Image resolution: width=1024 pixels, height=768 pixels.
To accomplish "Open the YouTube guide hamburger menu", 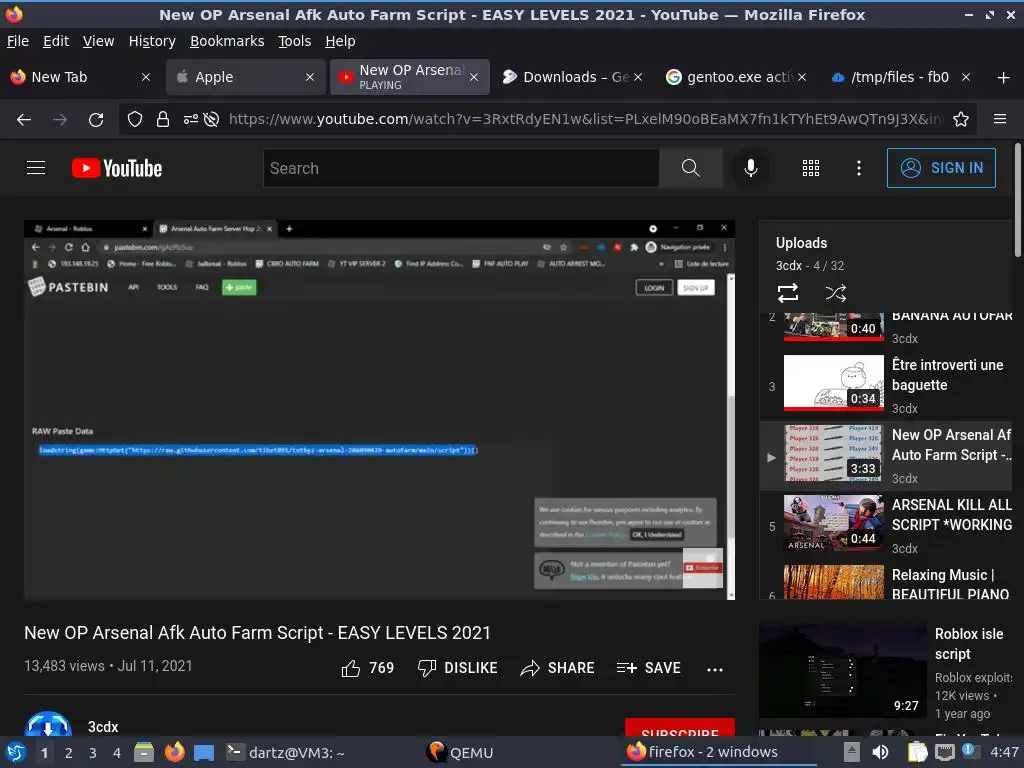I will point(36,168).
